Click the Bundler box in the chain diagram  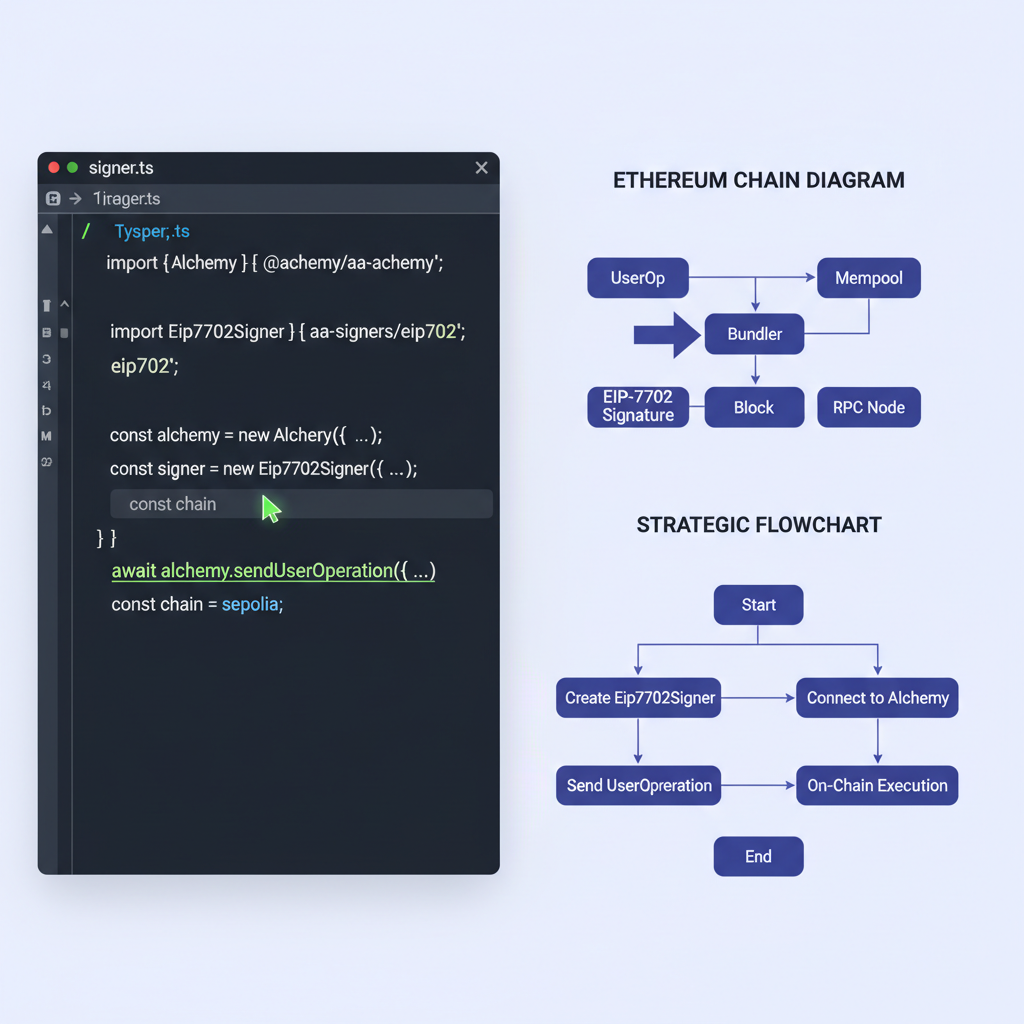click(754, 334)
